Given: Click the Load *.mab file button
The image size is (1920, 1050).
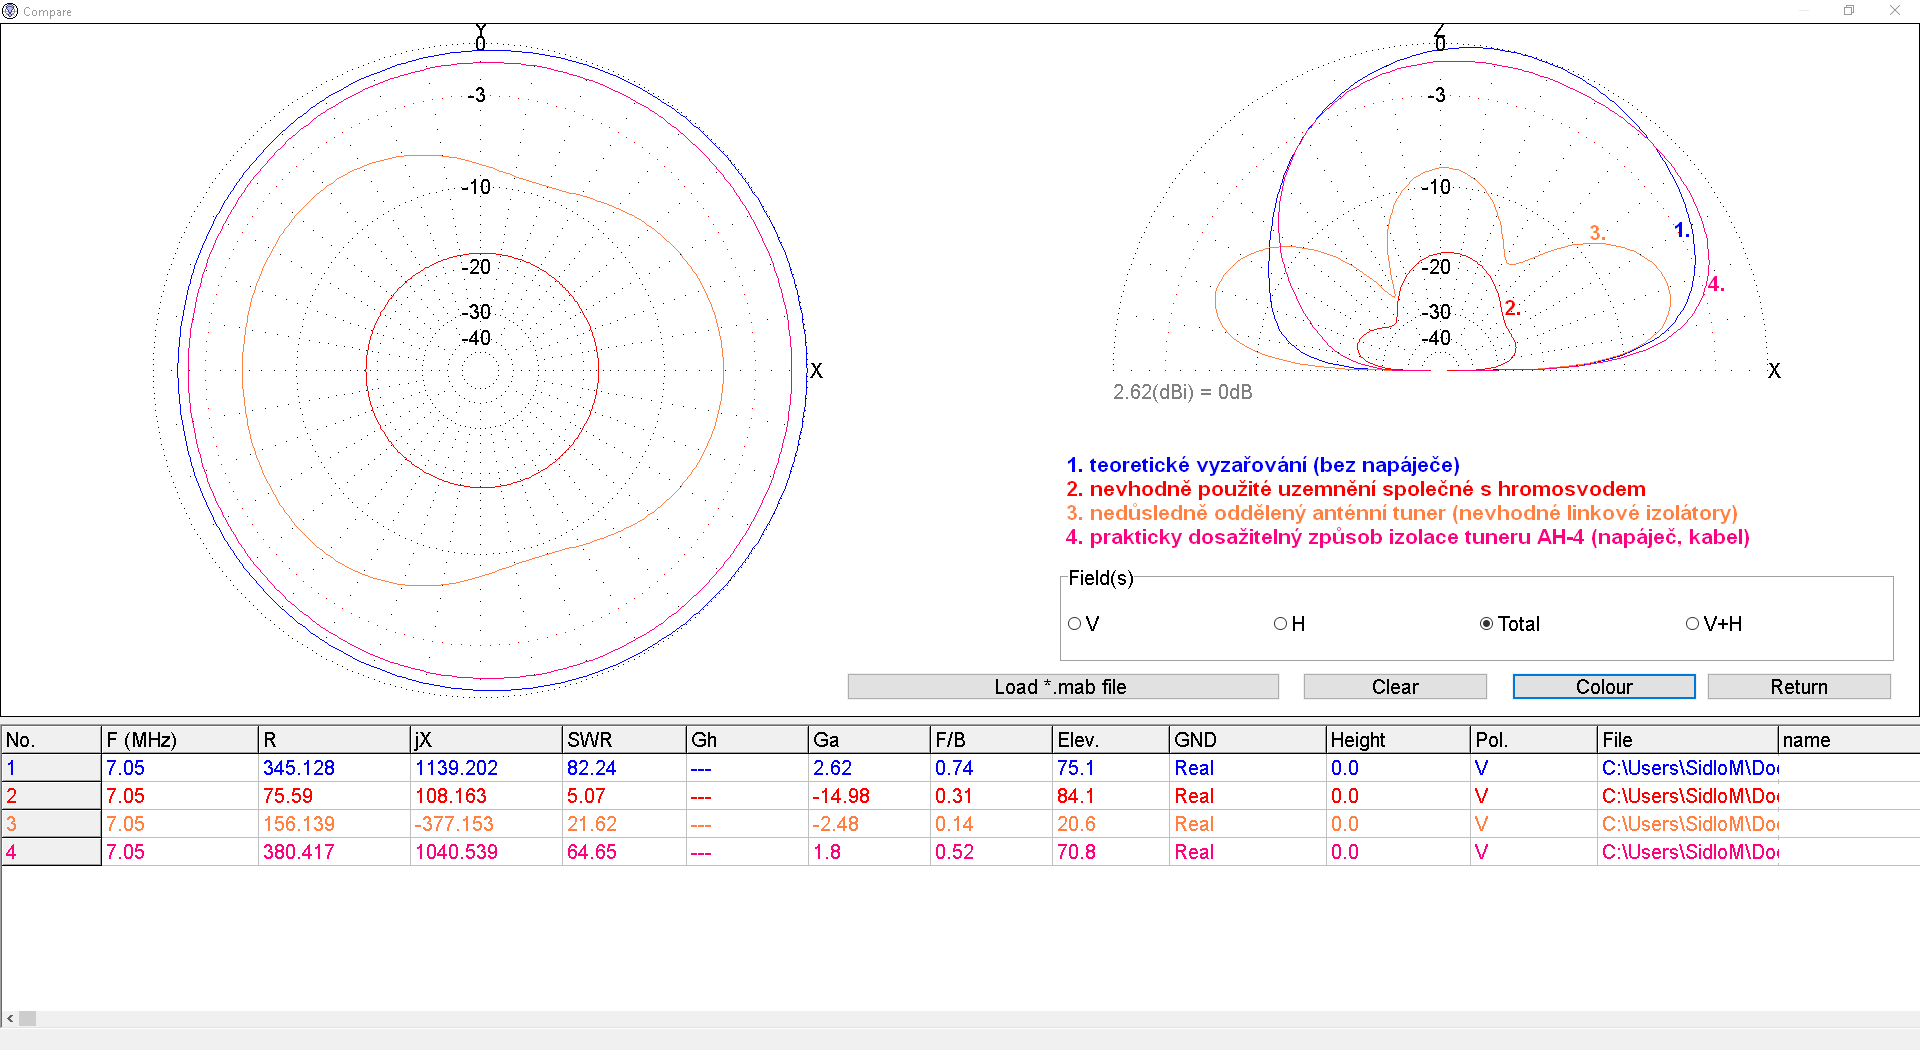Looking at the screenshot, I should tap(1062, 687).
